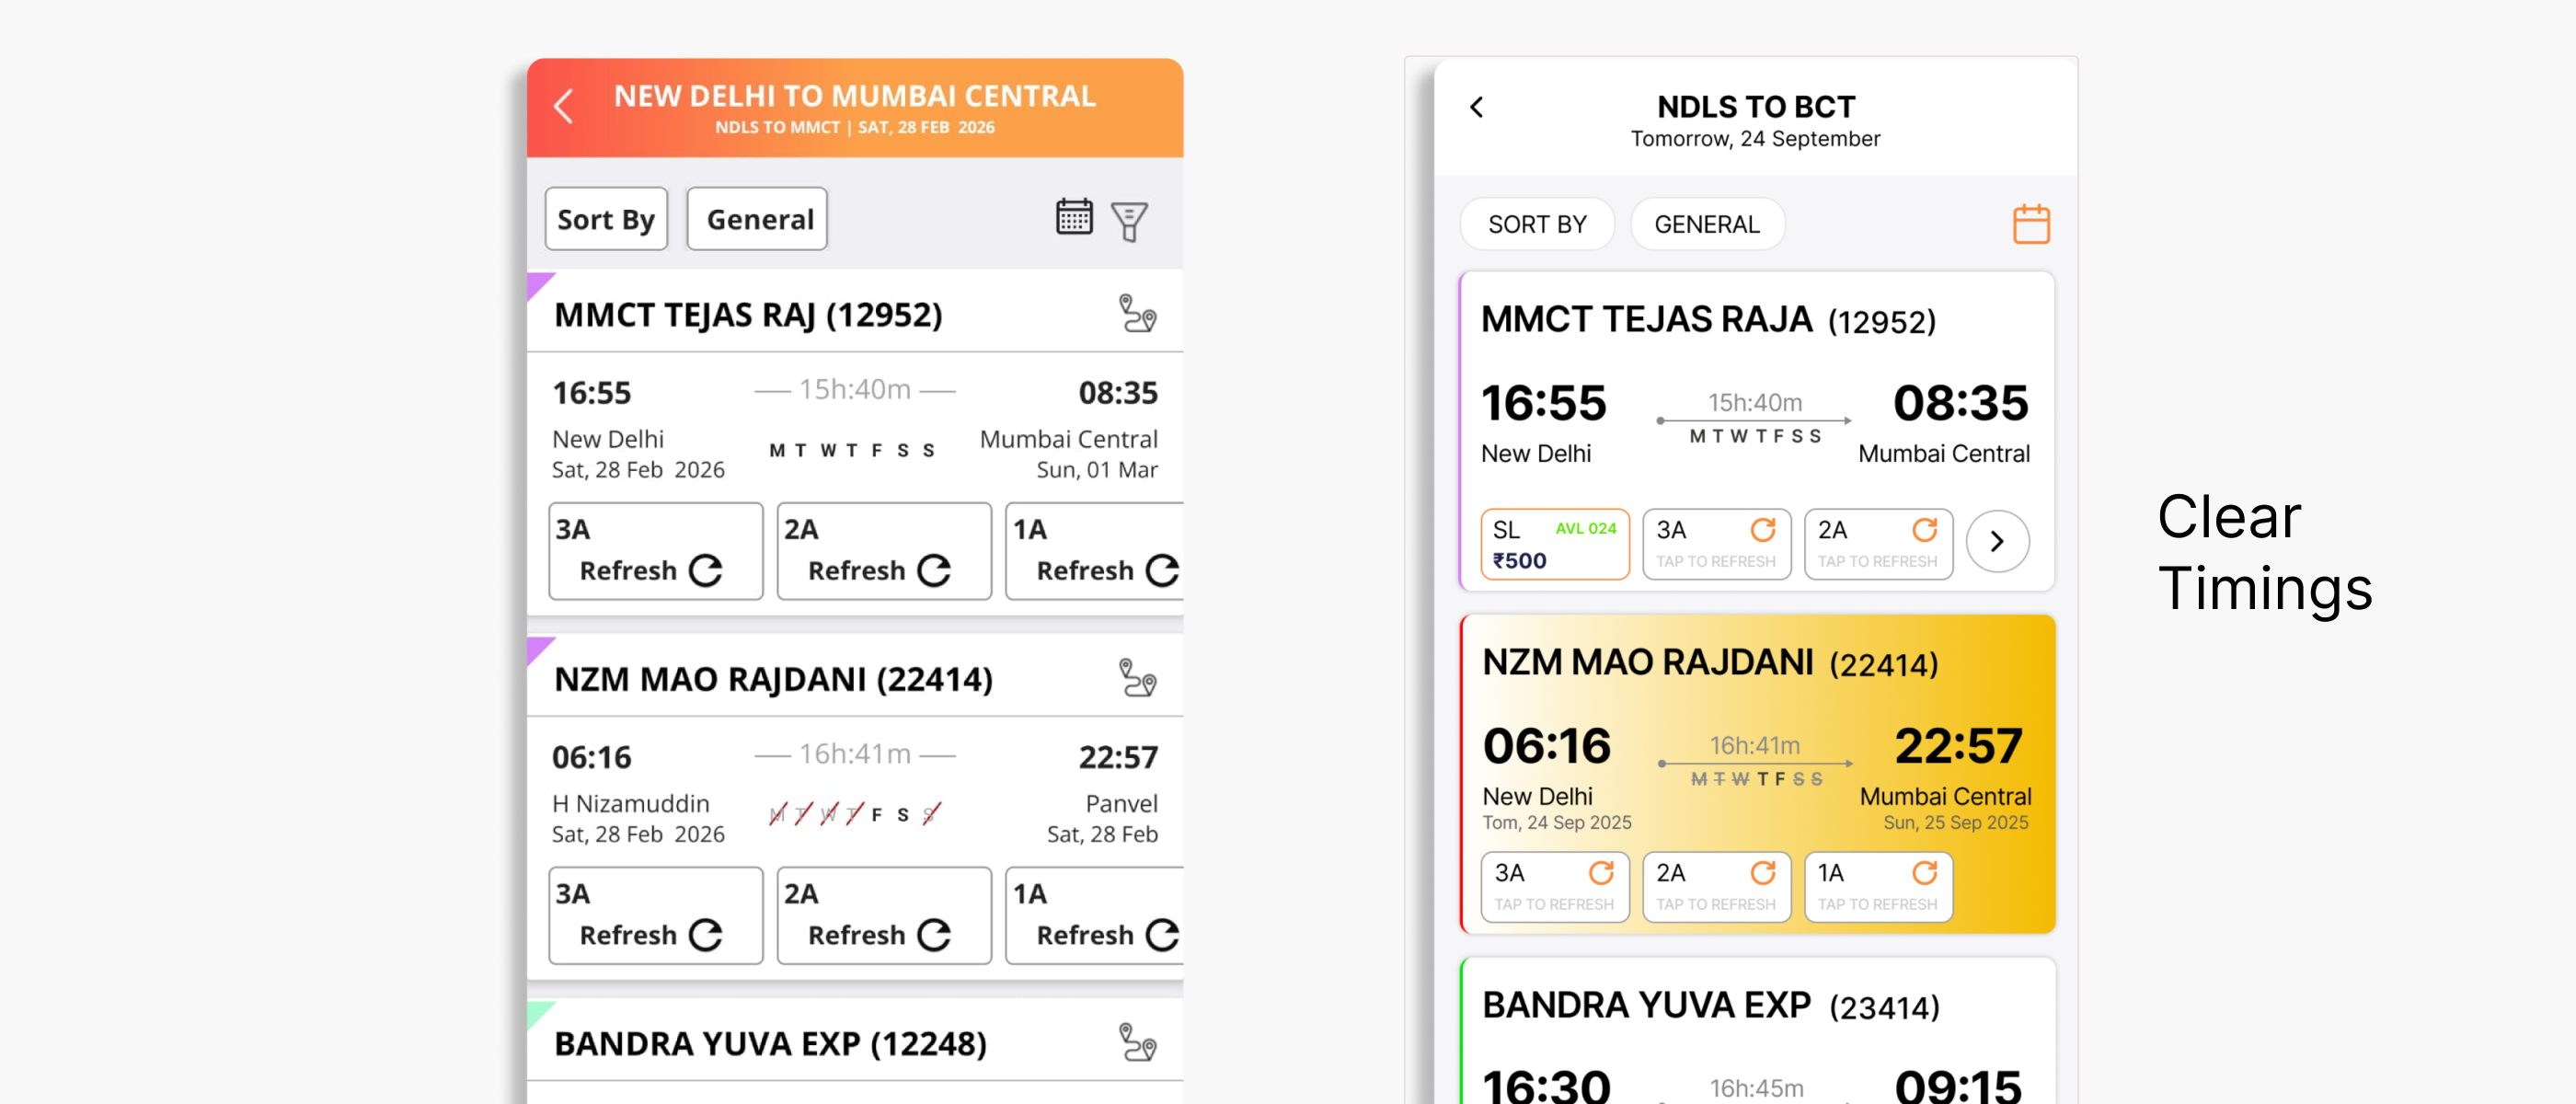
Task: Refresh 1A availability for MMCT Tejas Raj (left design)
Action: pyautogui.click(x=1095, y=552)
